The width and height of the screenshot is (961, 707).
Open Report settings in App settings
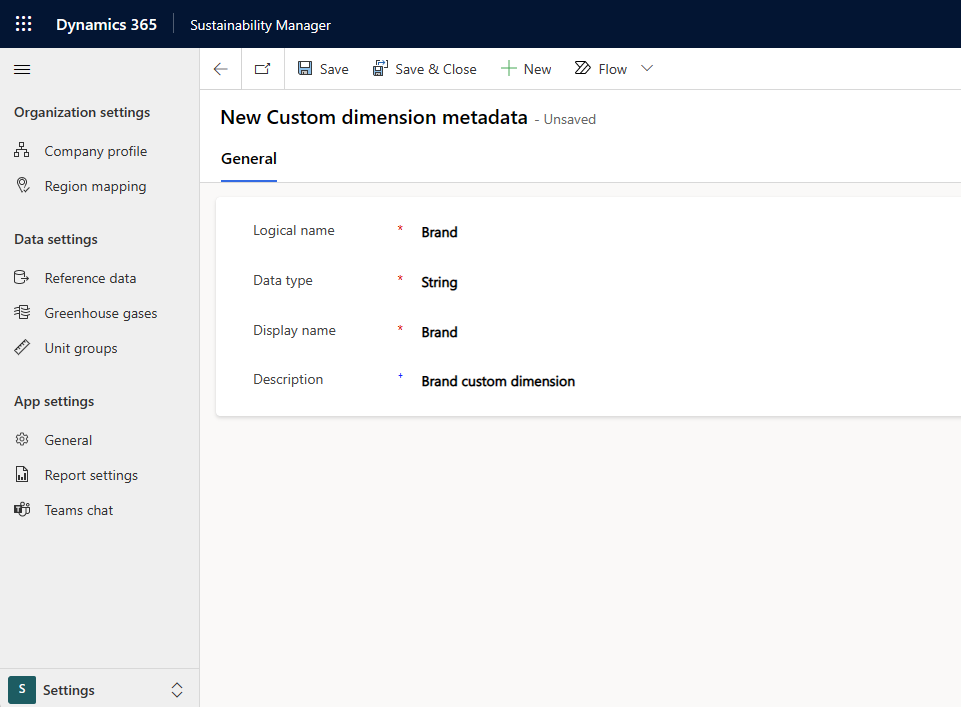click(x=91, y=475)
